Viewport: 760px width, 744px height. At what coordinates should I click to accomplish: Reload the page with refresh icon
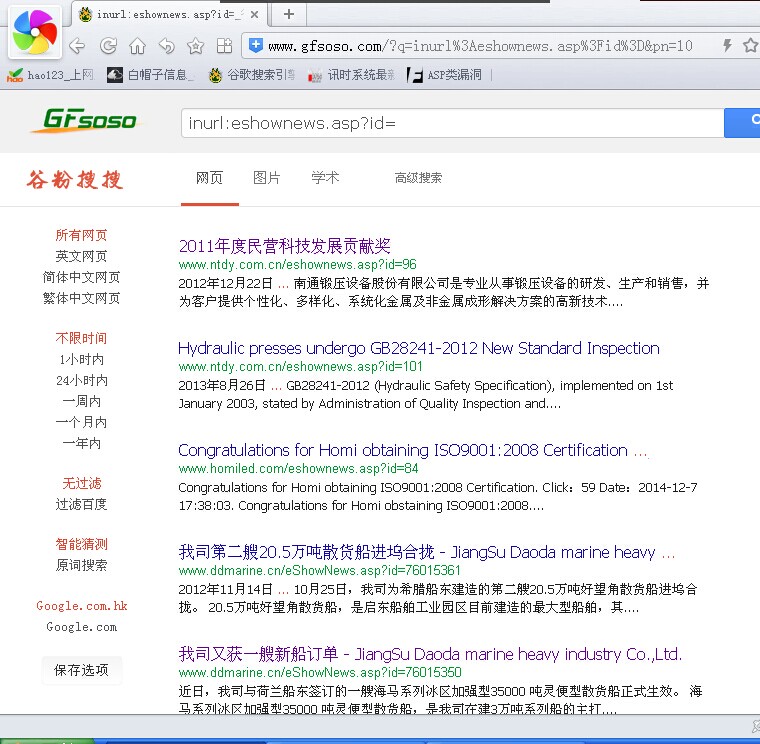pos(108,46)
